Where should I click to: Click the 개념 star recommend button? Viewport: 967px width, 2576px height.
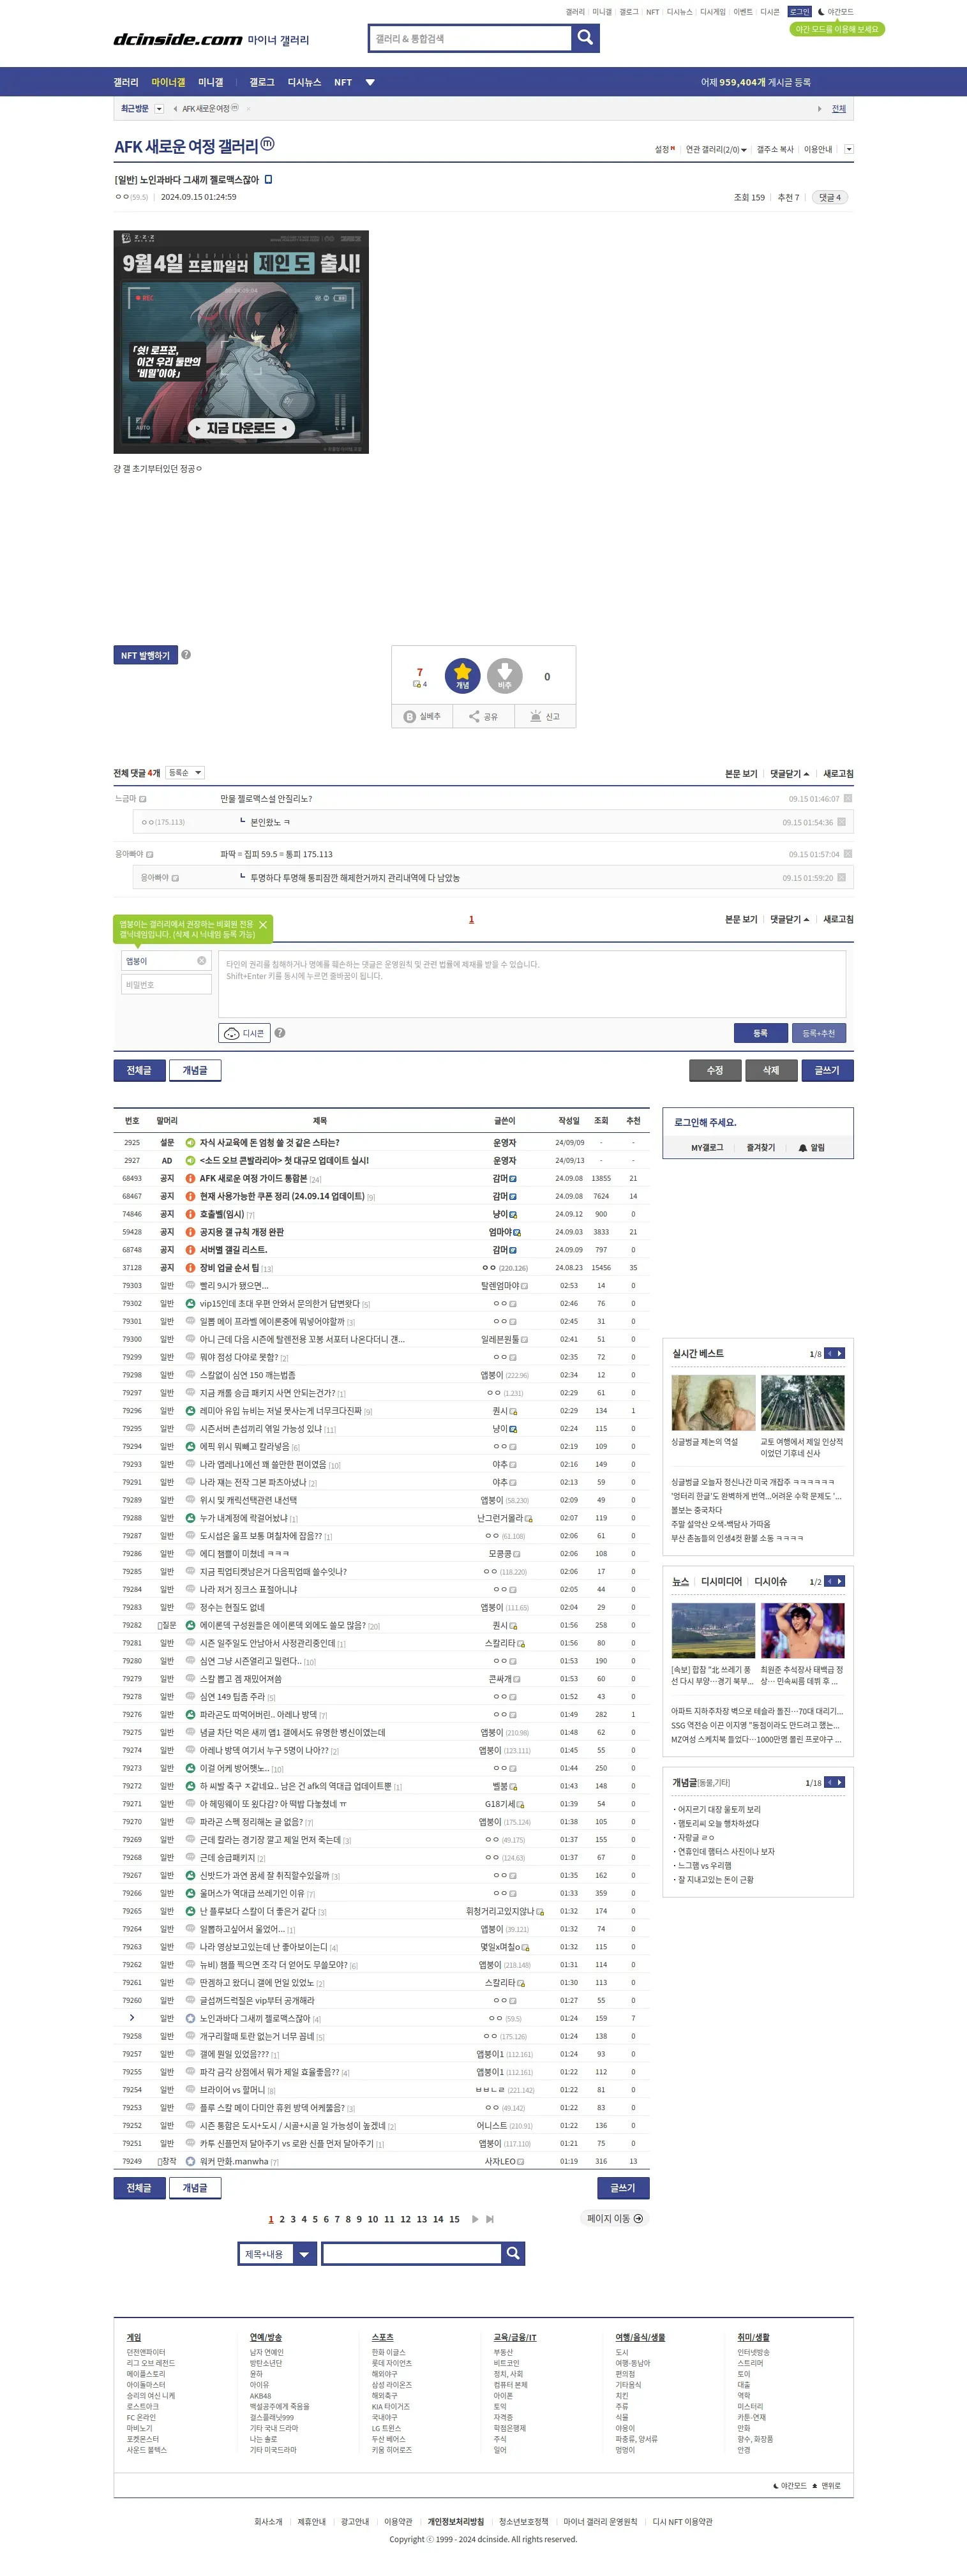pyautogui.click(x=462, y=676)
